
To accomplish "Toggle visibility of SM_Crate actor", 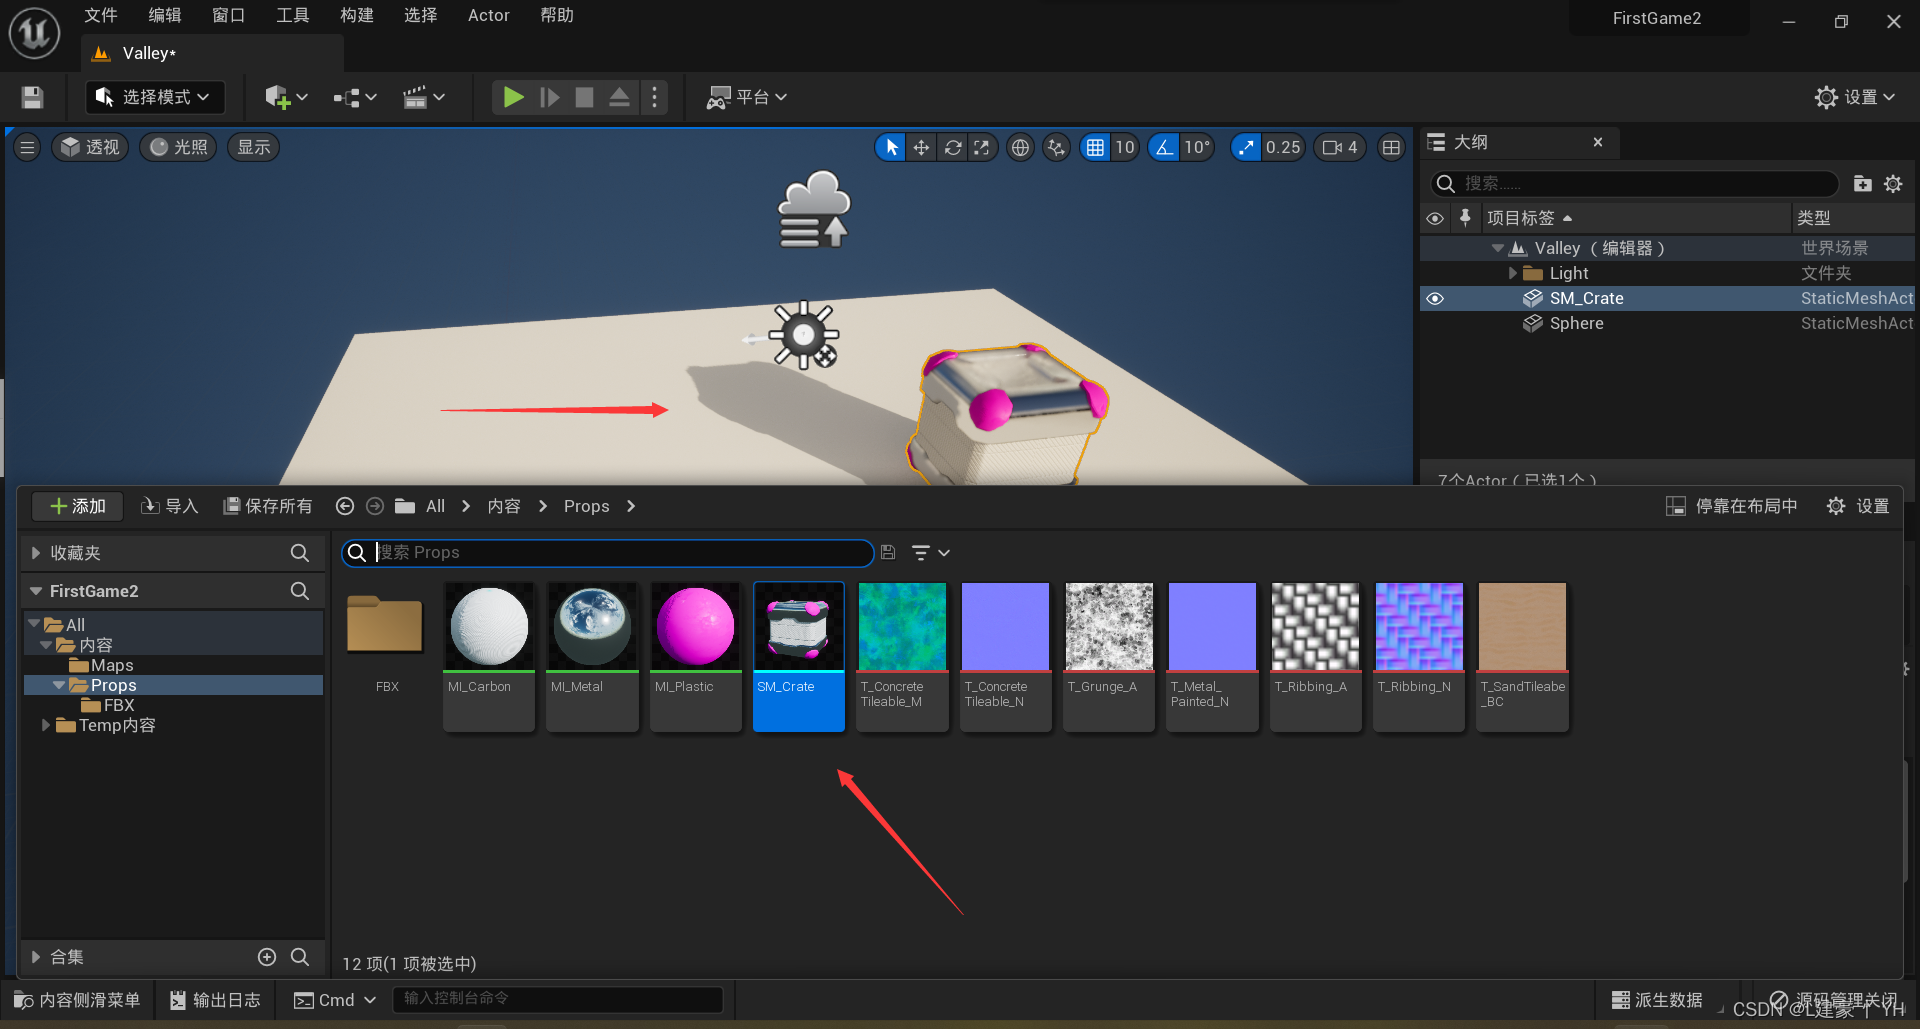I will click(x=1435, y=299).
